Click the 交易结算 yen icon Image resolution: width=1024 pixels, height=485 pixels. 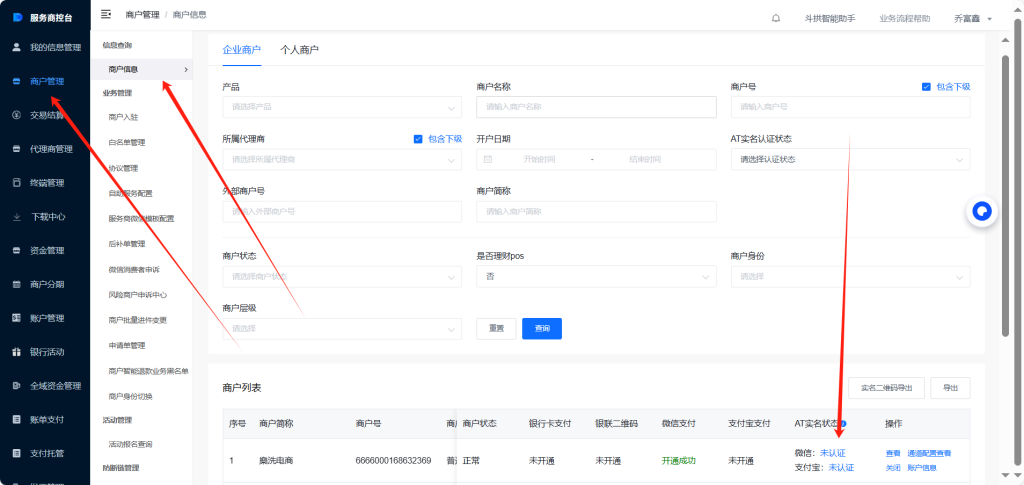pyautogui.click(x=17, y=115)
